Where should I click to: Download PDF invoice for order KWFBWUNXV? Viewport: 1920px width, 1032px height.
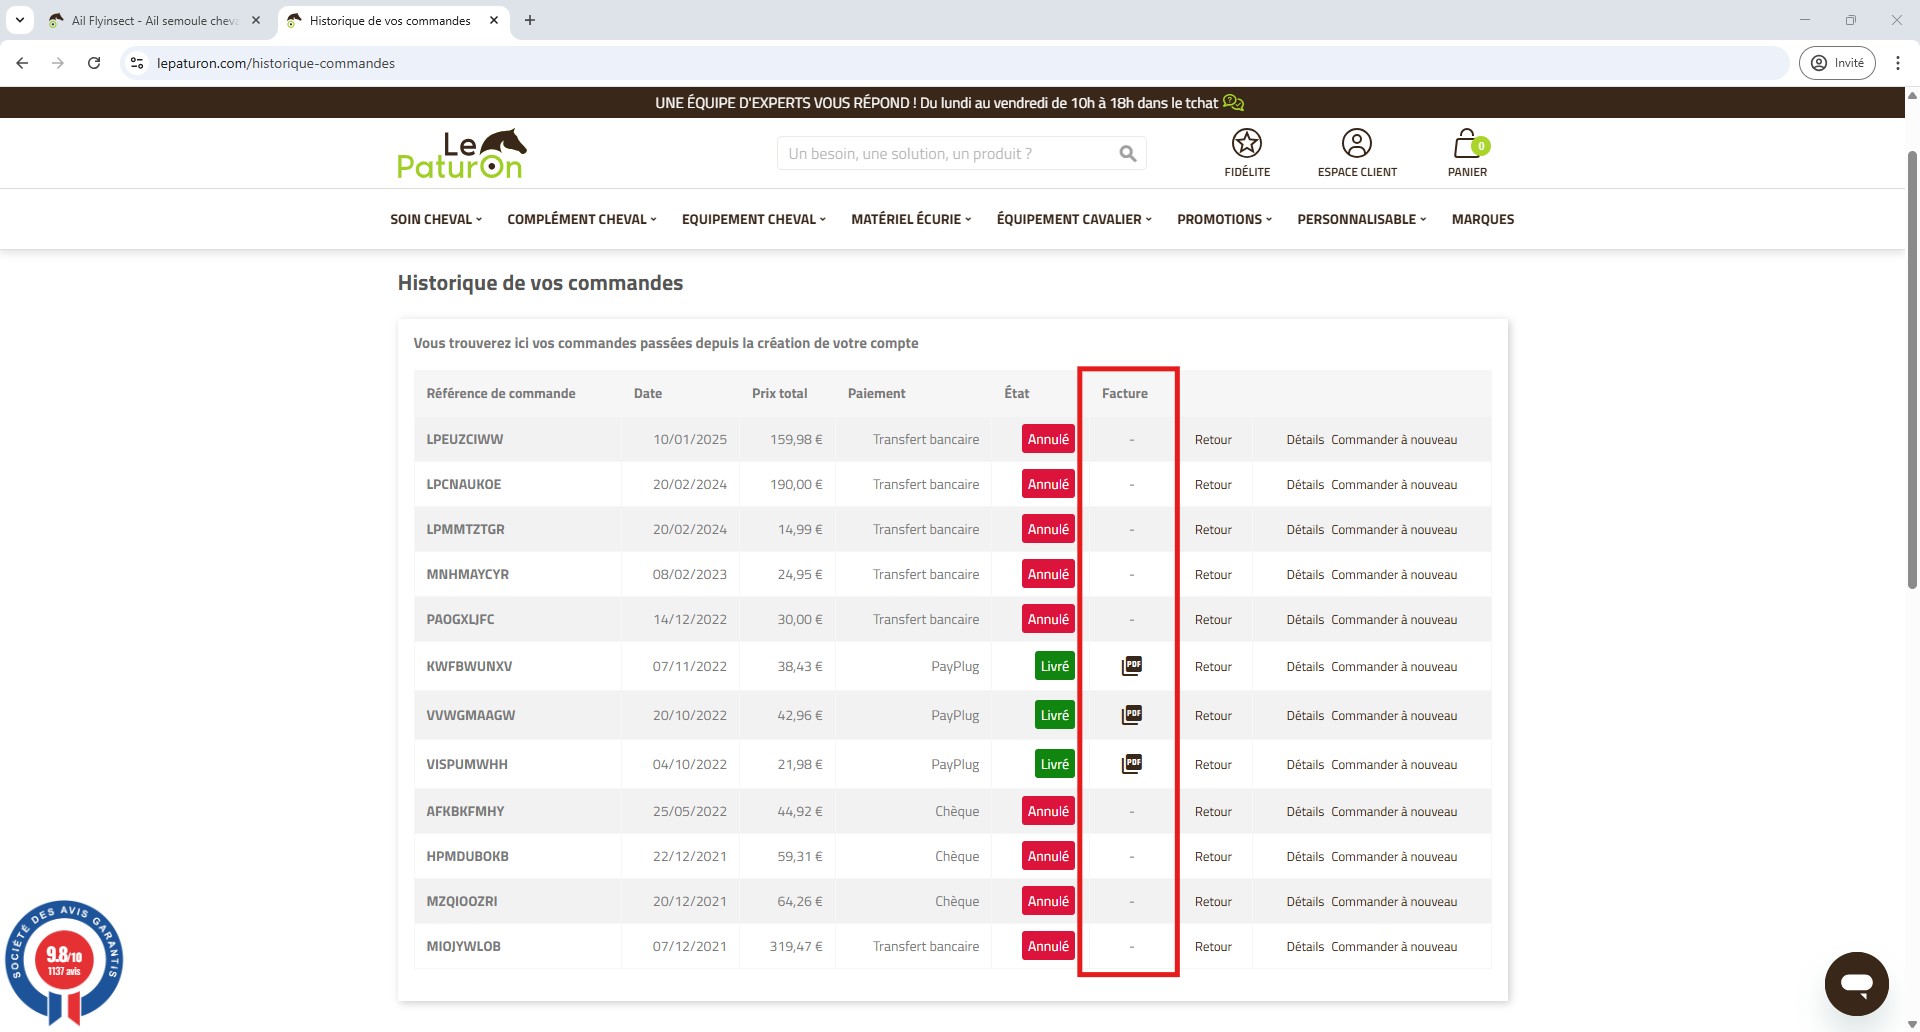1131,666
